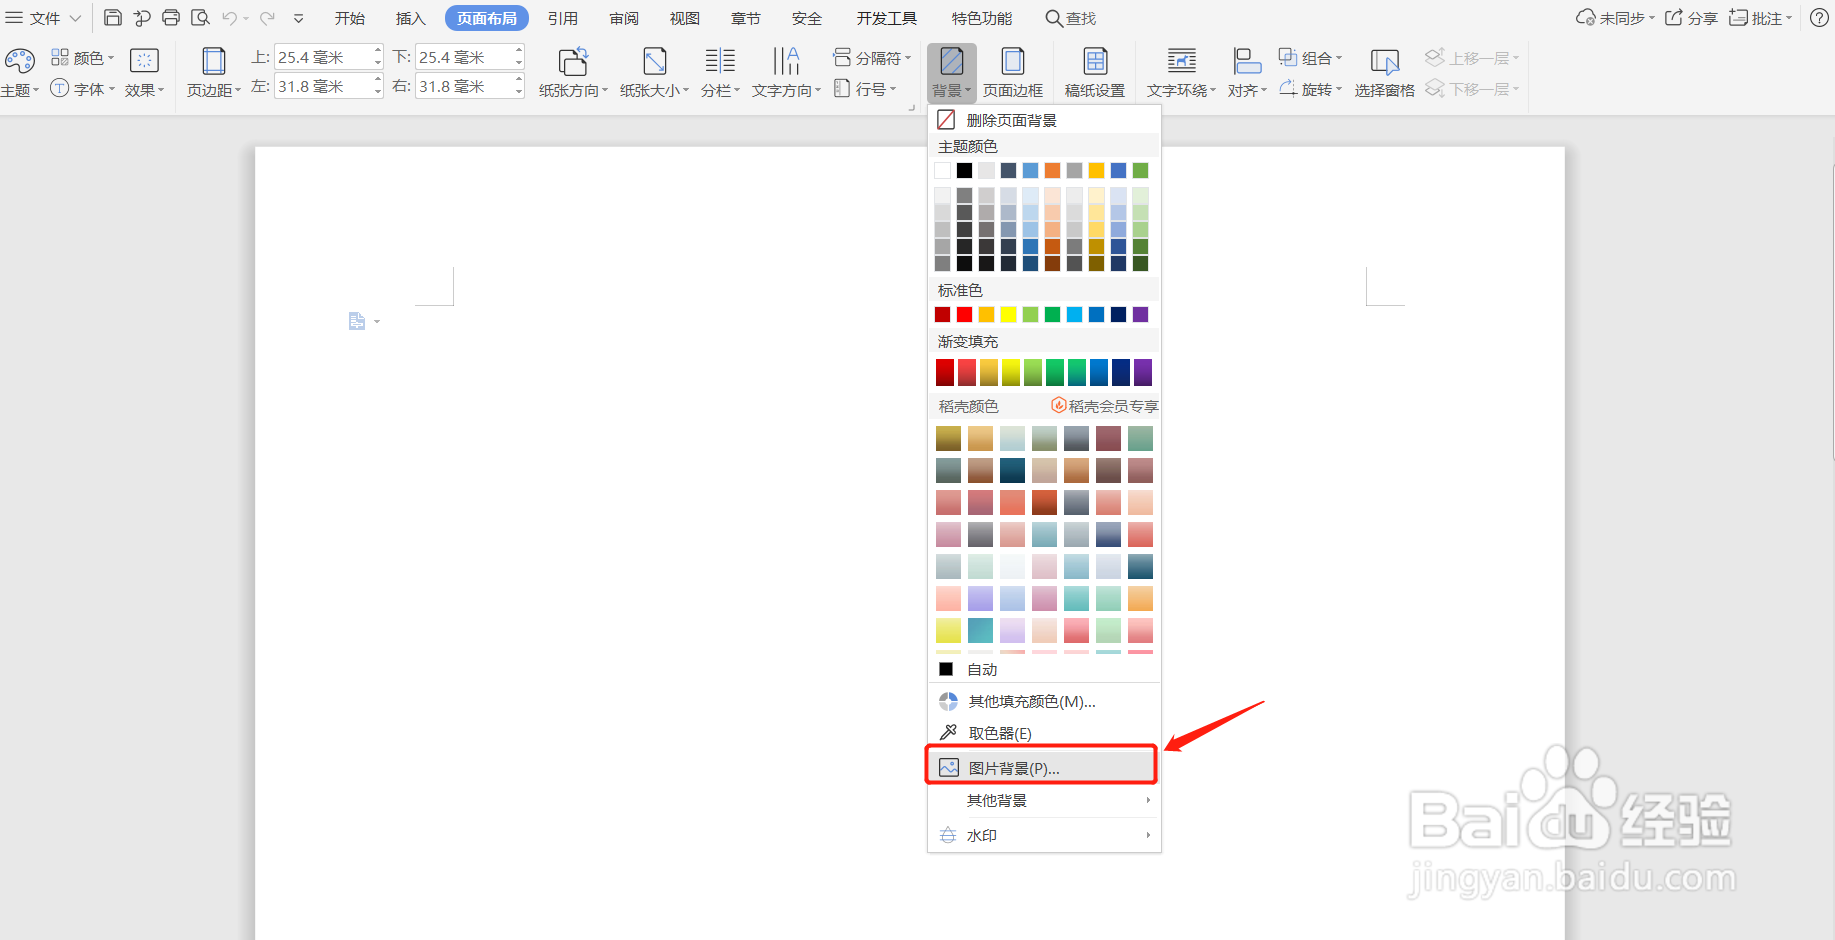Click the Undo arrow icon
The width and height of the screenshot is (1835, 940).
coord(230,18)
